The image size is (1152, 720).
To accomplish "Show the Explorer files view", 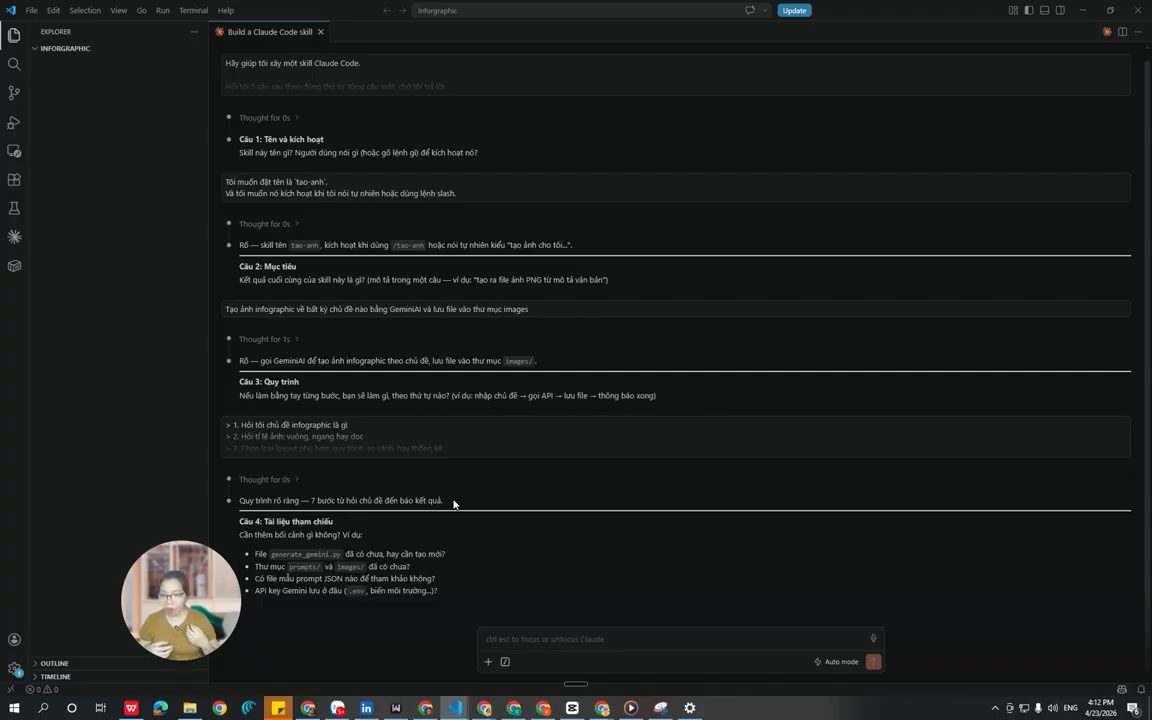I will [x=14, y=35].
